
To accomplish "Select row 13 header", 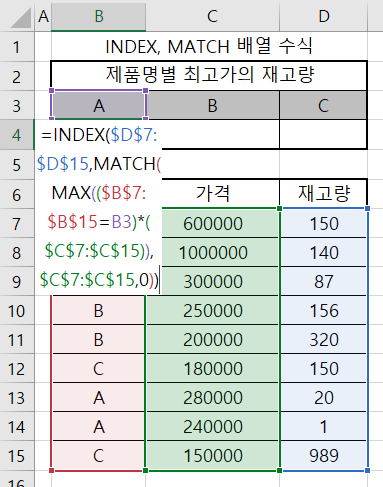I will (17, 397).
